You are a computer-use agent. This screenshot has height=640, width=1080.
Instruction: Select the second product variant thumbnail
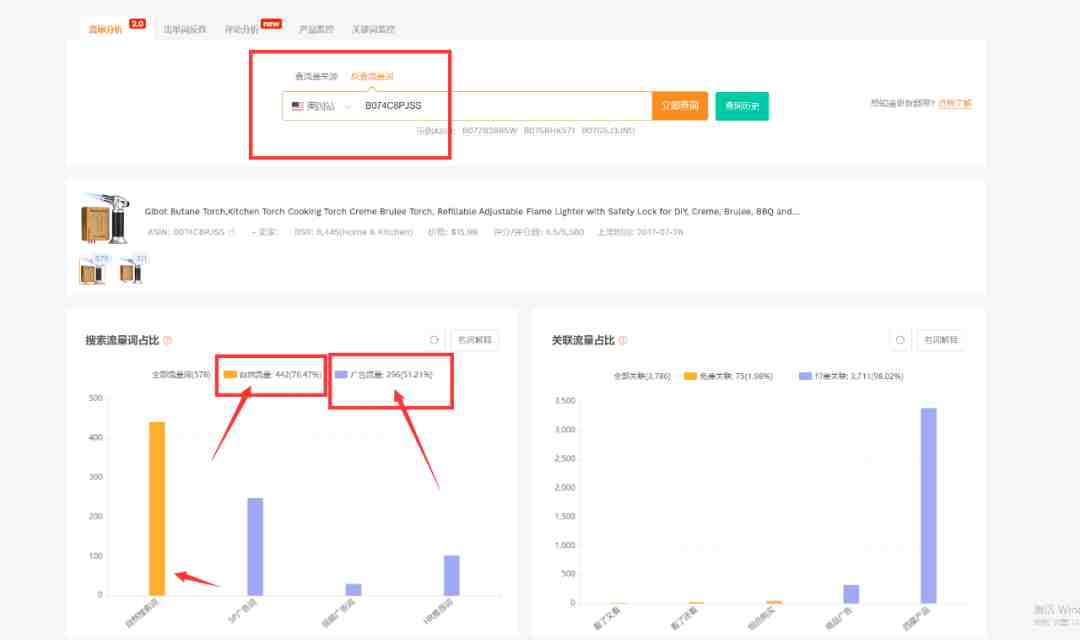pos(133,270)
